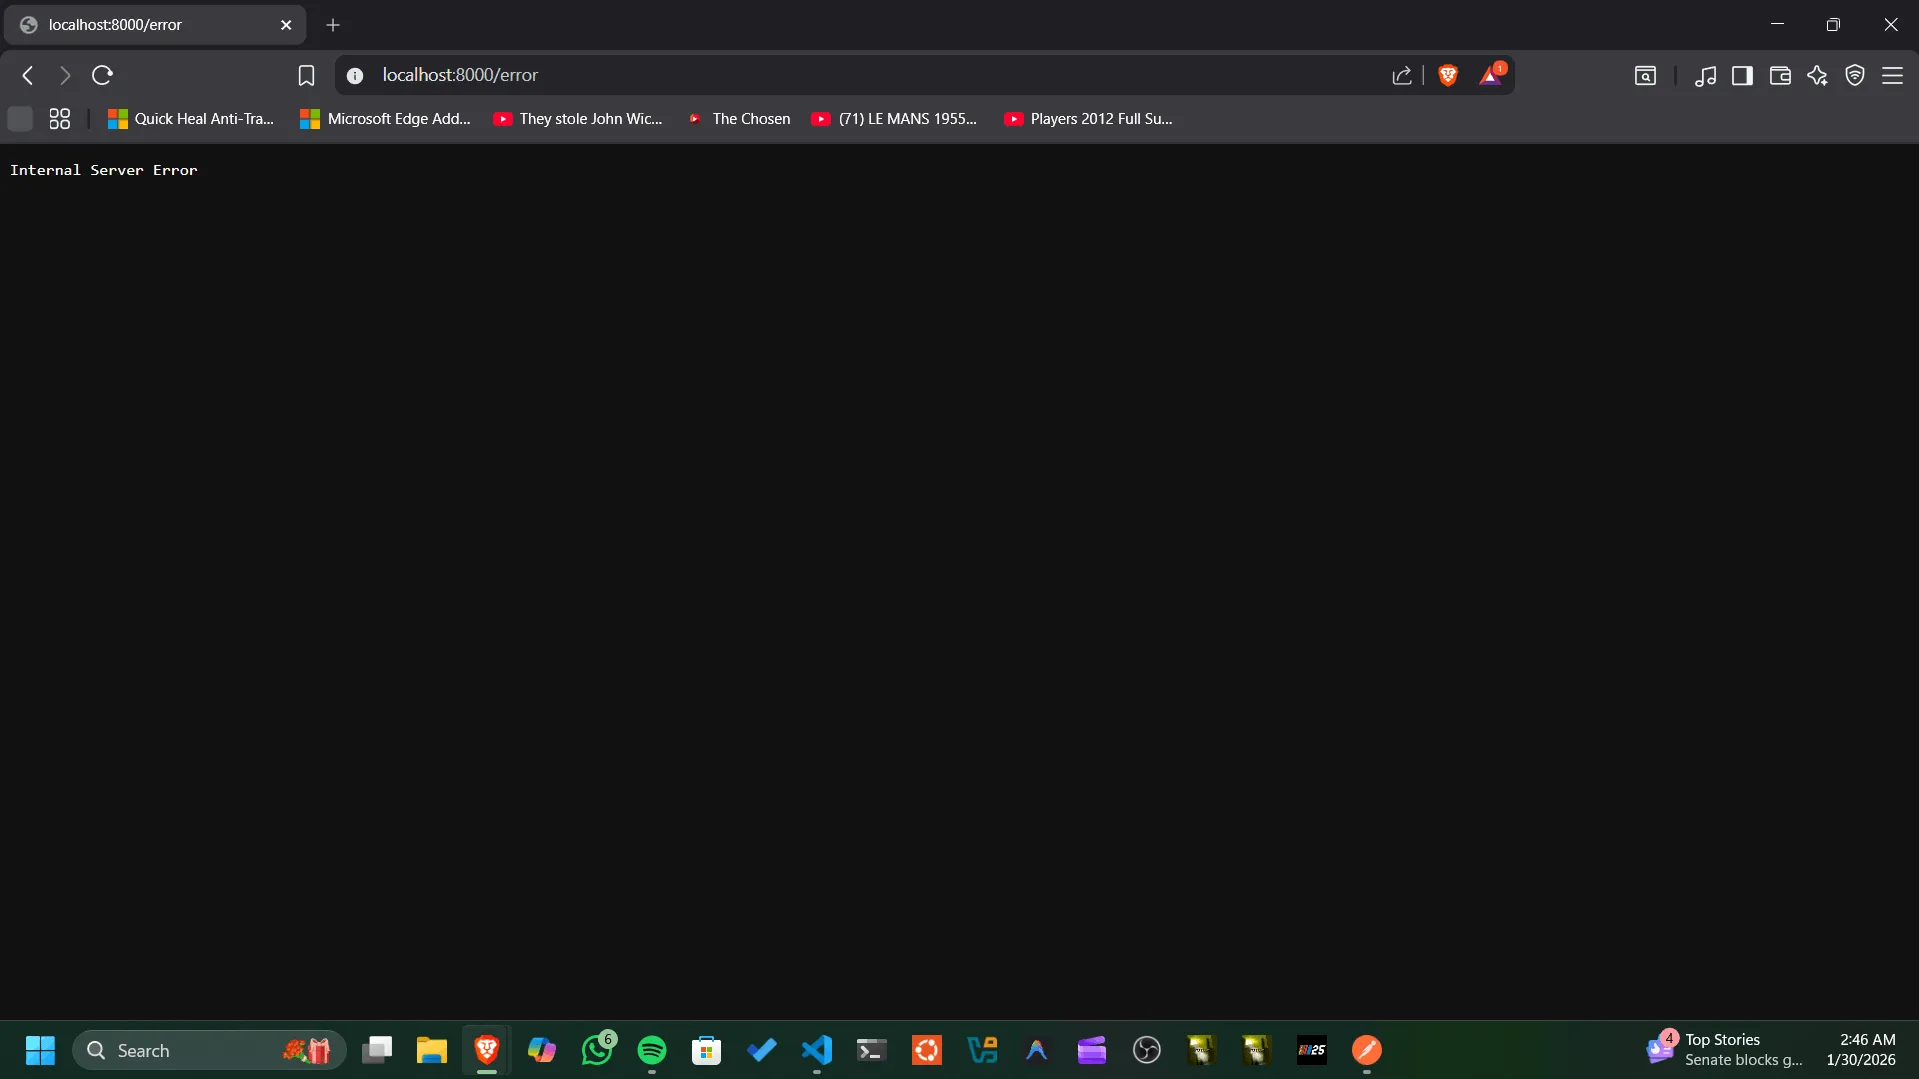Open Leo AI assistant icon
1919x1079 pixels.
[x=1817, y=75]
